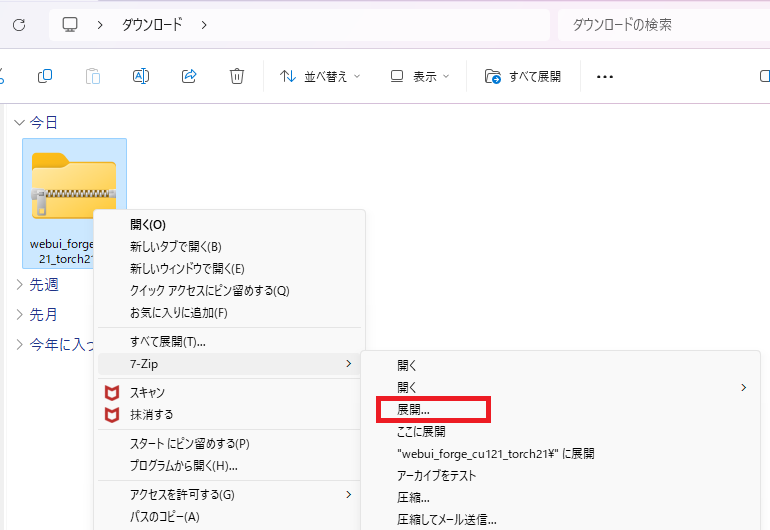Choose すべて展開(T)... in the context menu
Screen dimensions: 770x530
229,341
